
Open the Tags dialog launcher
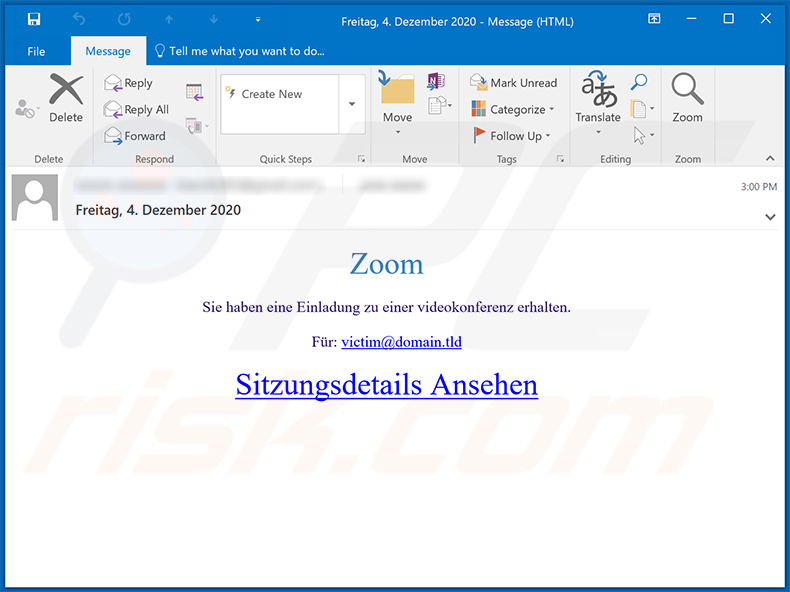[560, 159]
